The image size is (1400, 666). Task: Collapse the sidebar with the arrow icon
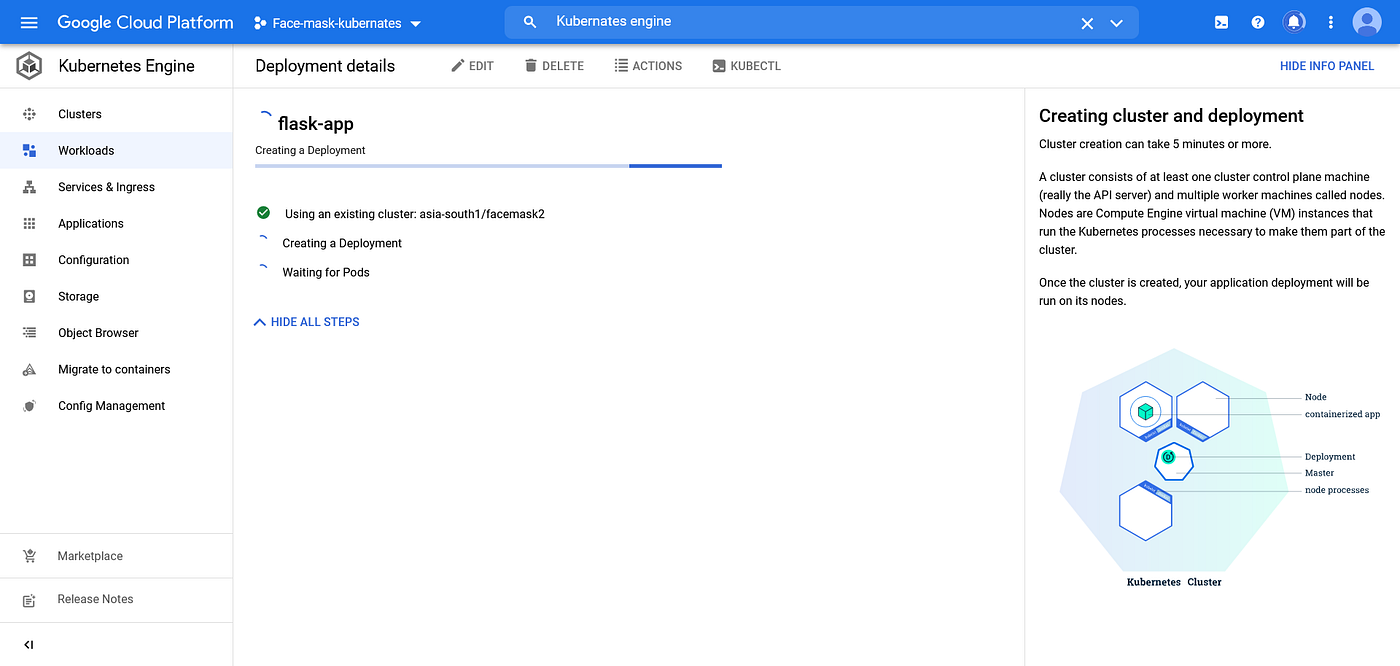(x=28, y=645)
